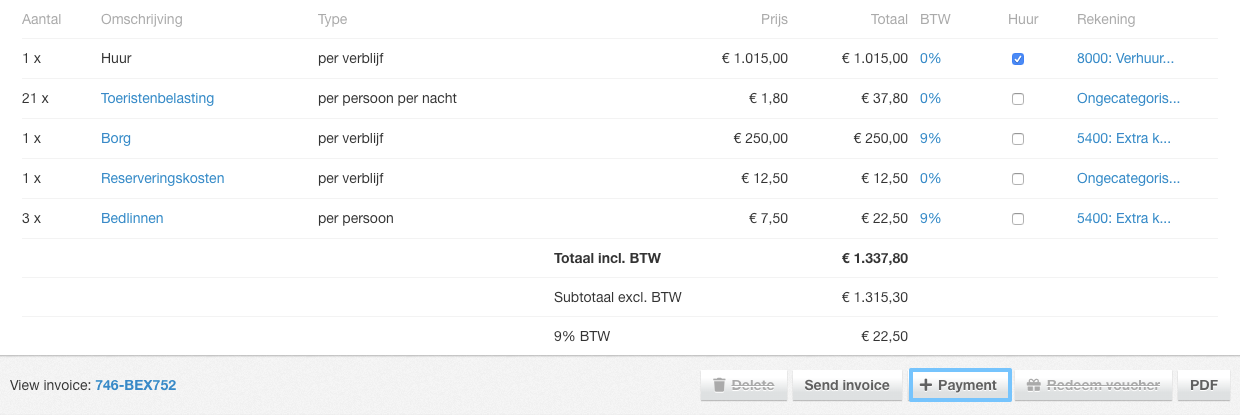Enable Huur checkbox for Borg row

coord(1018,139)
